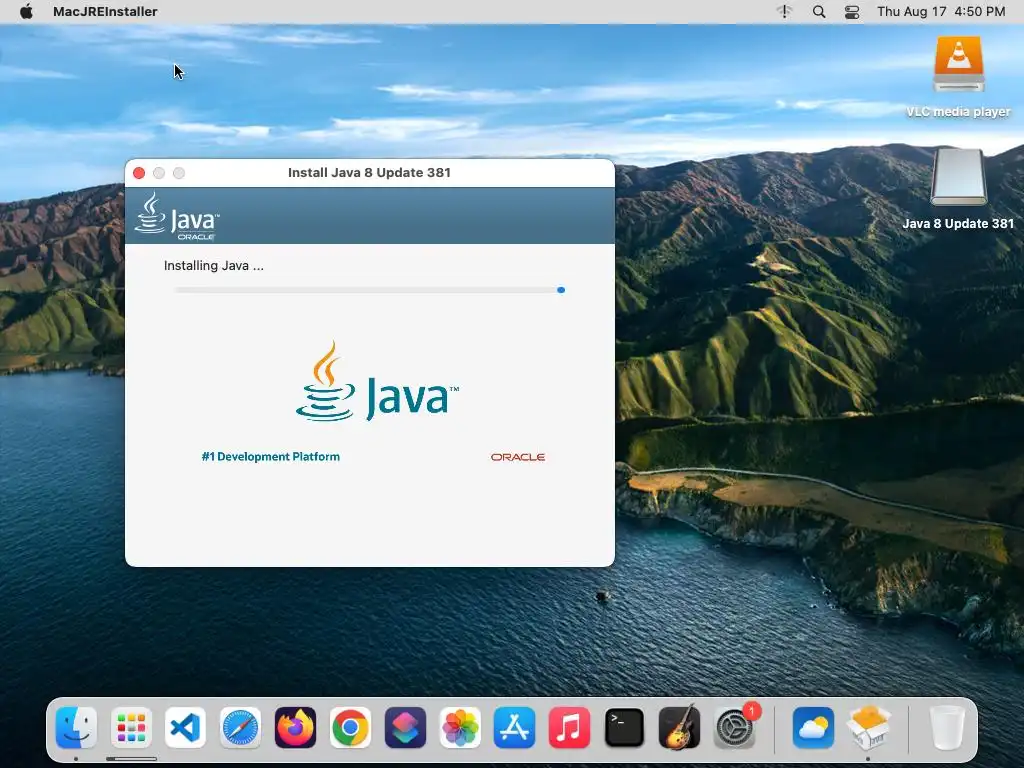Click the Java installation progress bar

[370, 290]
